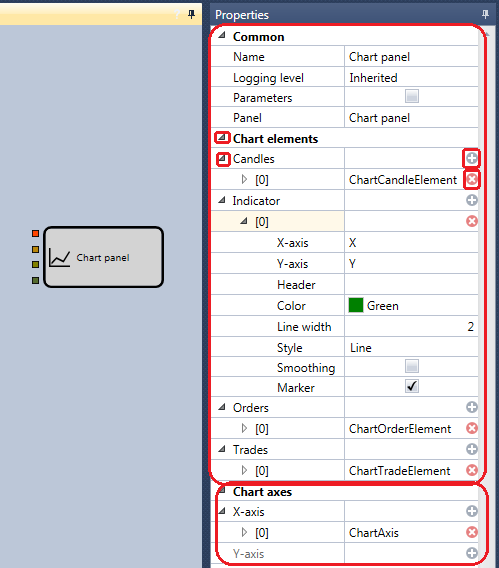
Task: Add a new Y-axis under Chart axes
Action: coord(471,553)
